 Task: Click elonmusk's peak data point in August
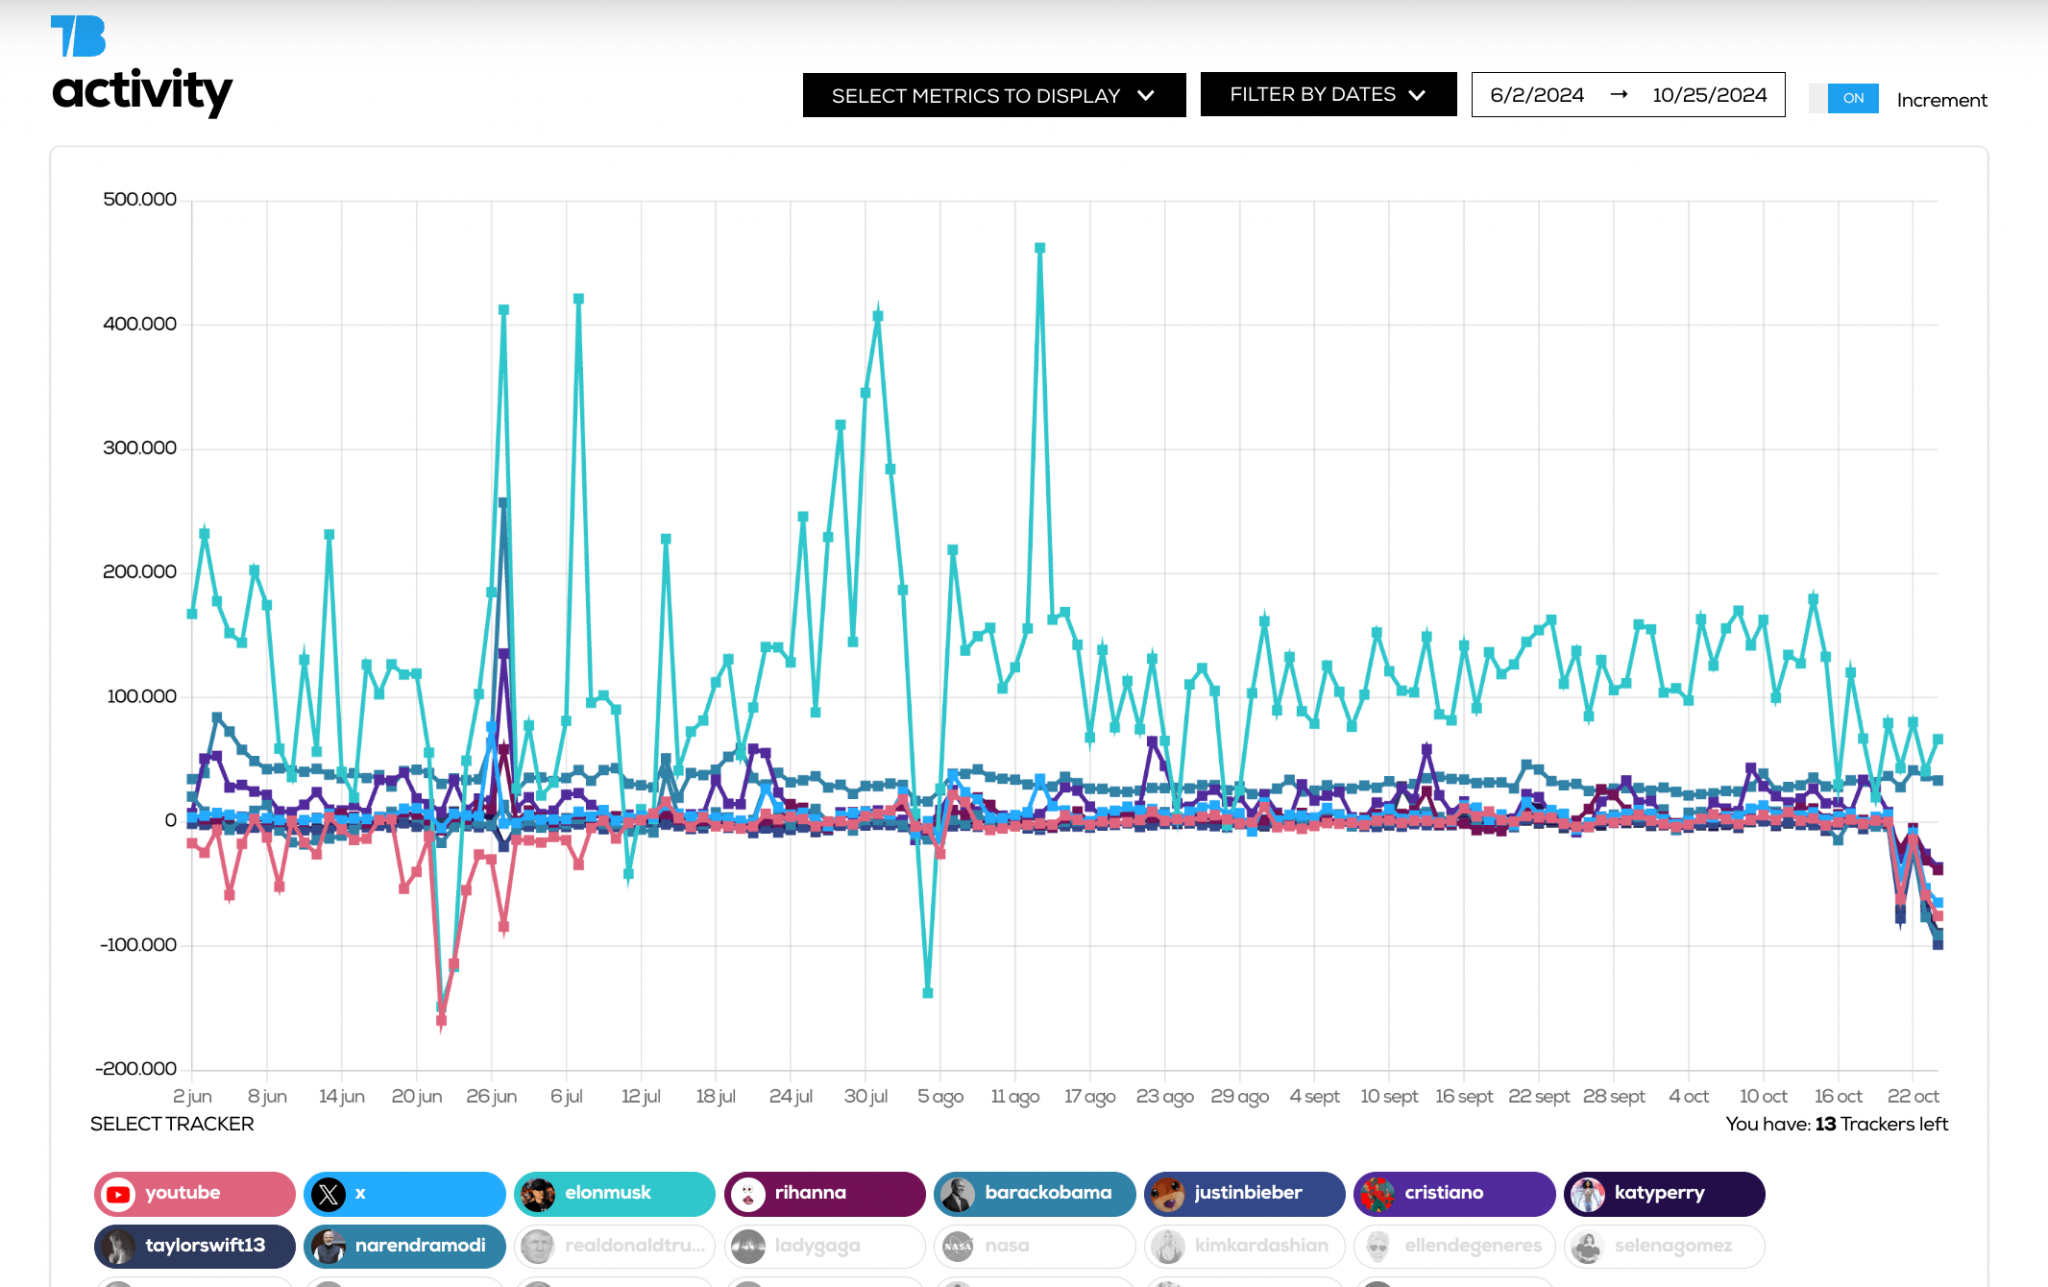tap(1040, 248)
